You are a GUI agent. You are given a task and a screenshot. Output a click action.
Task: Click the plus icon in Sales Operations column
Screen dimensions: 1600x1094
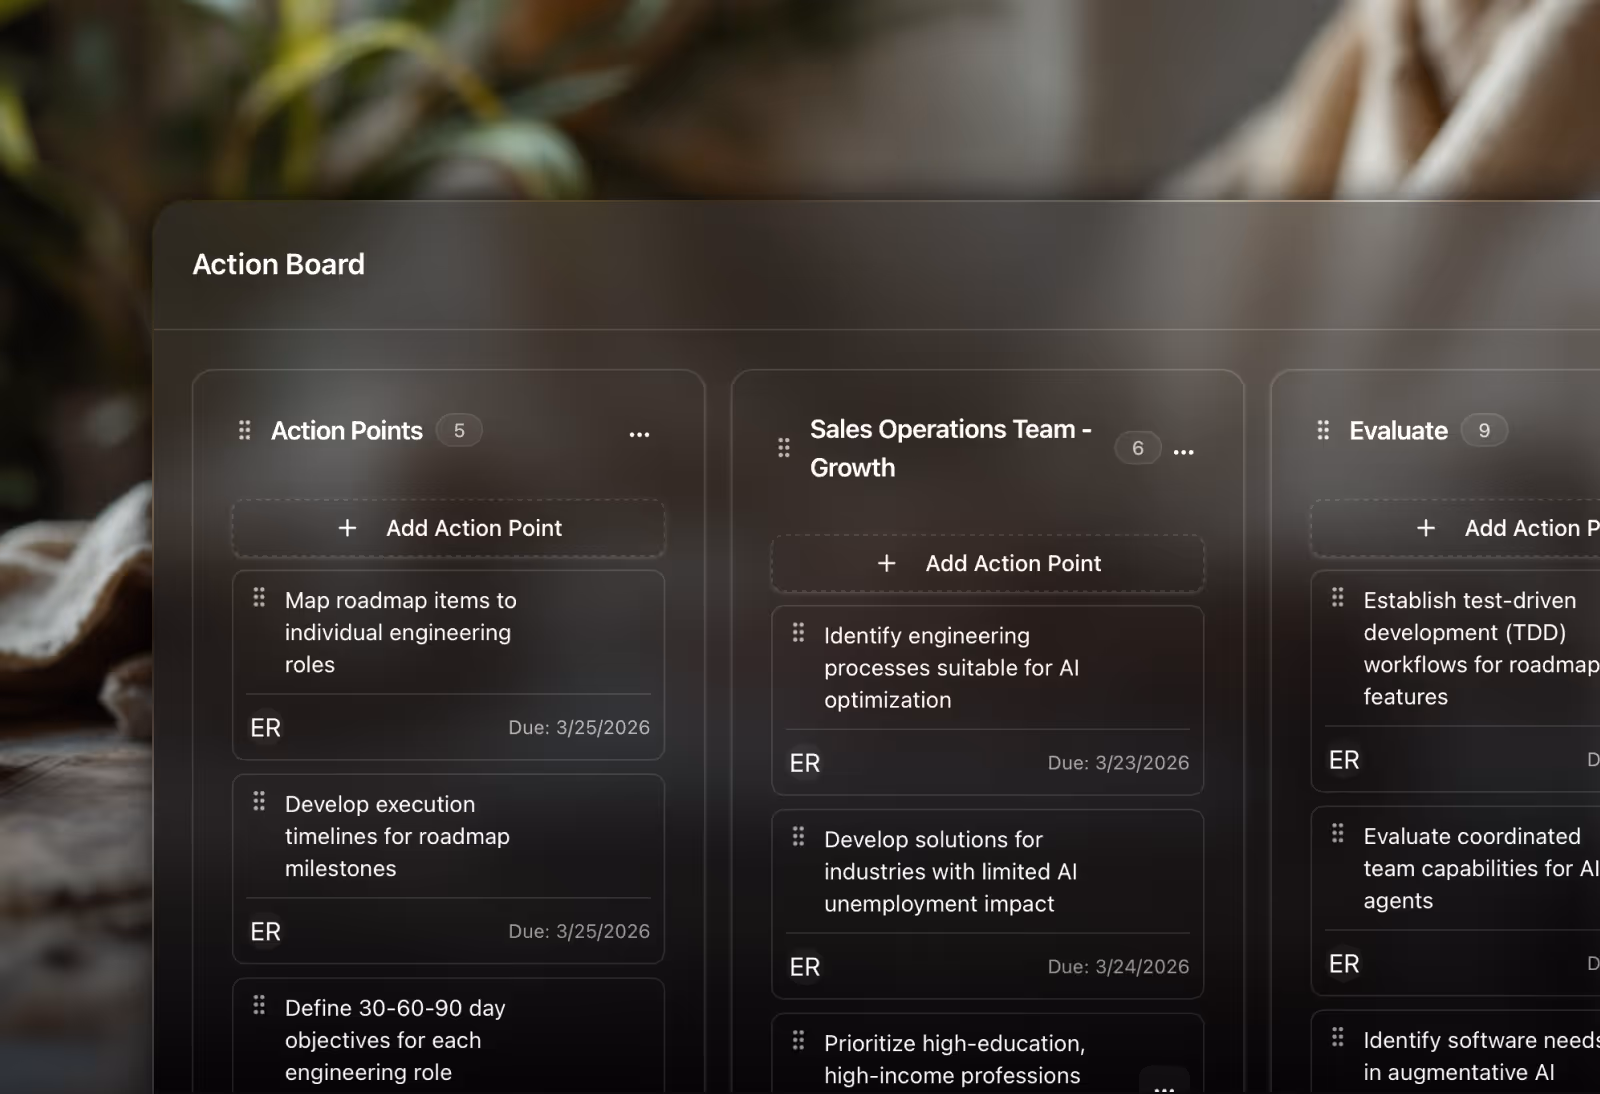point(886,563)
